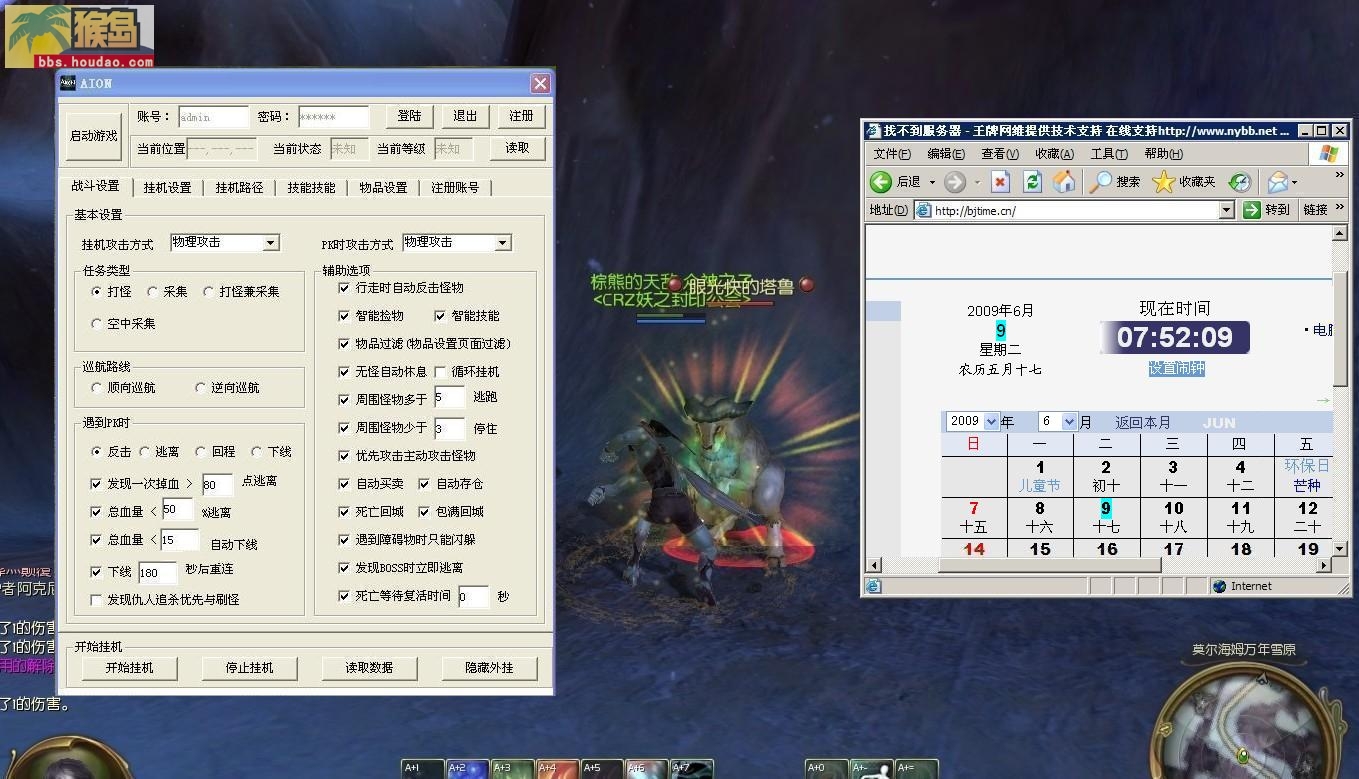Open 挂机攻击方式 dropdown
The width and height of the screenshot is (1359, 779).
click(270, 243)
